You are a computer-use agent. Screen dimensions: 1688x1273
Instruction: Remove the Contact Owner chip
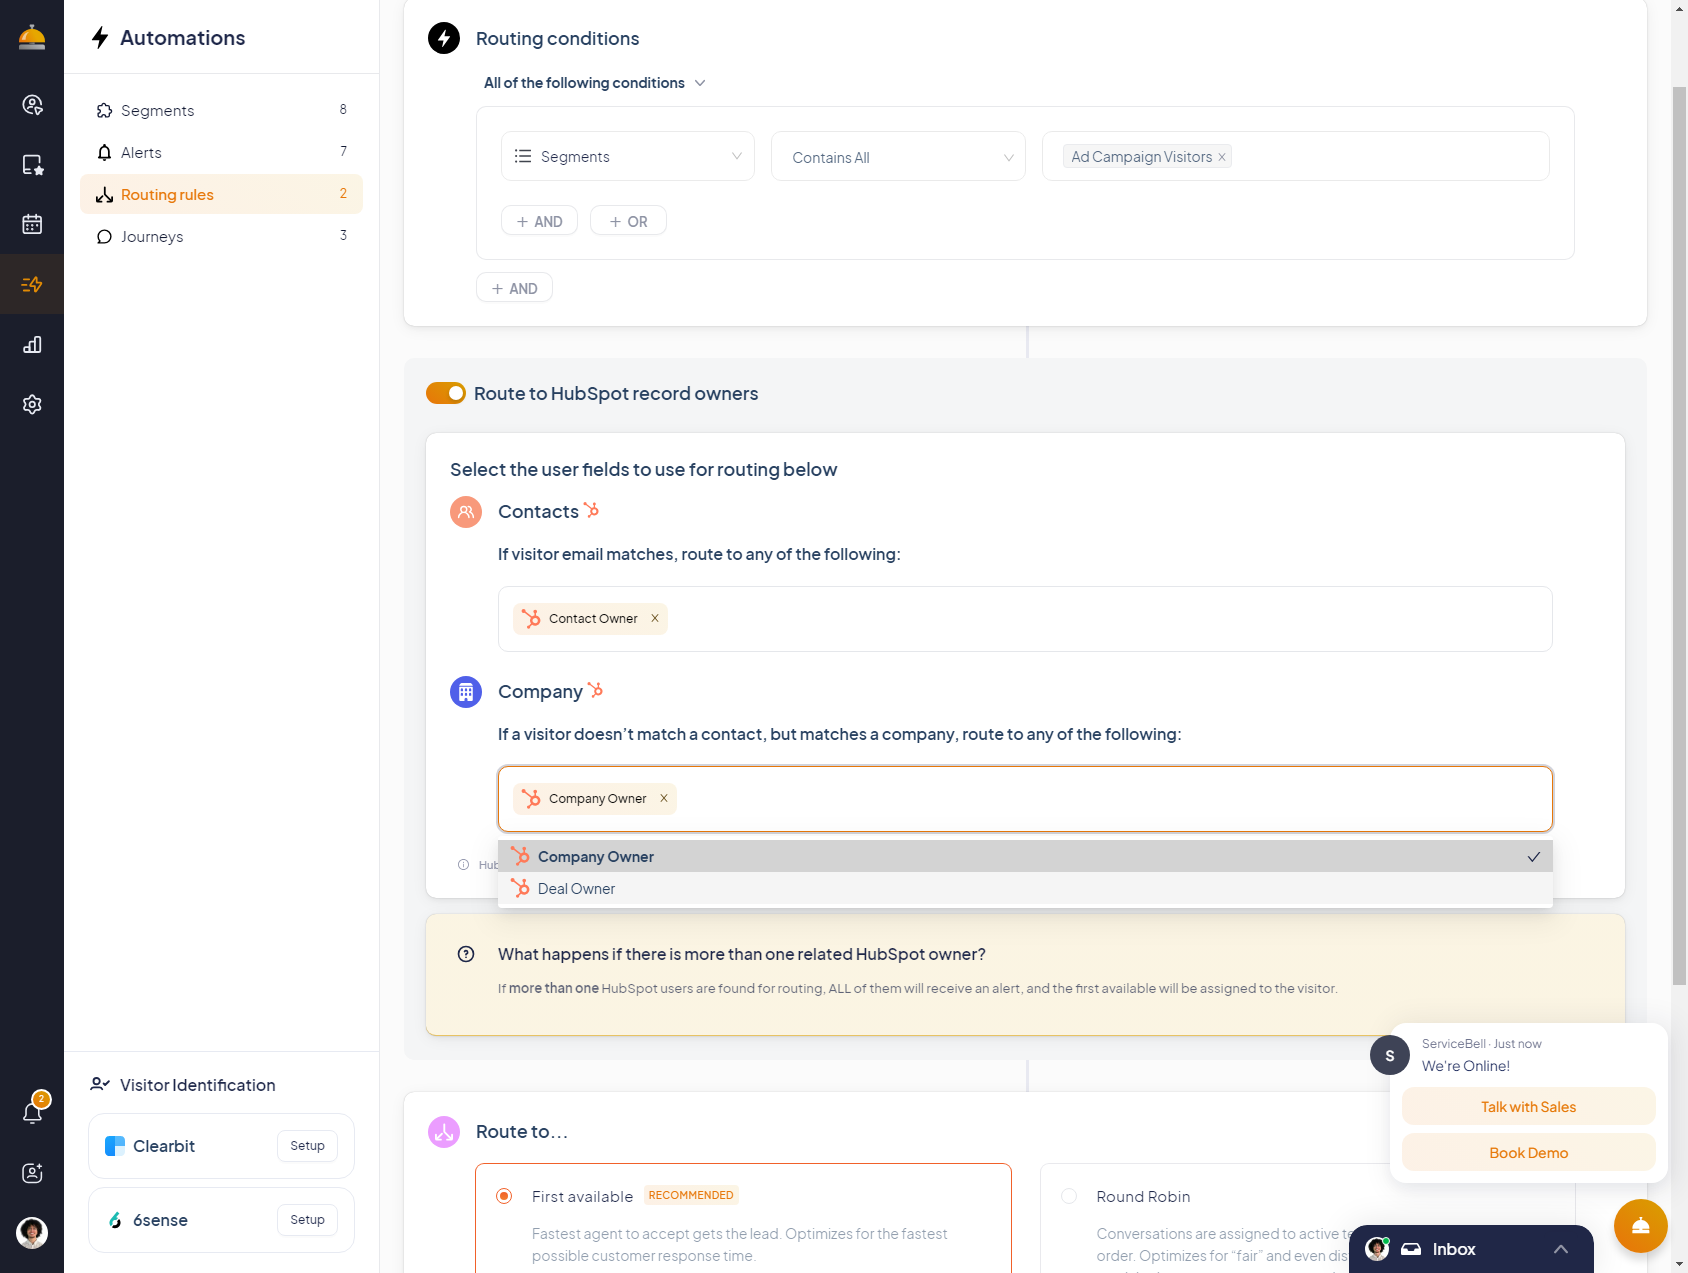[655, 618]
